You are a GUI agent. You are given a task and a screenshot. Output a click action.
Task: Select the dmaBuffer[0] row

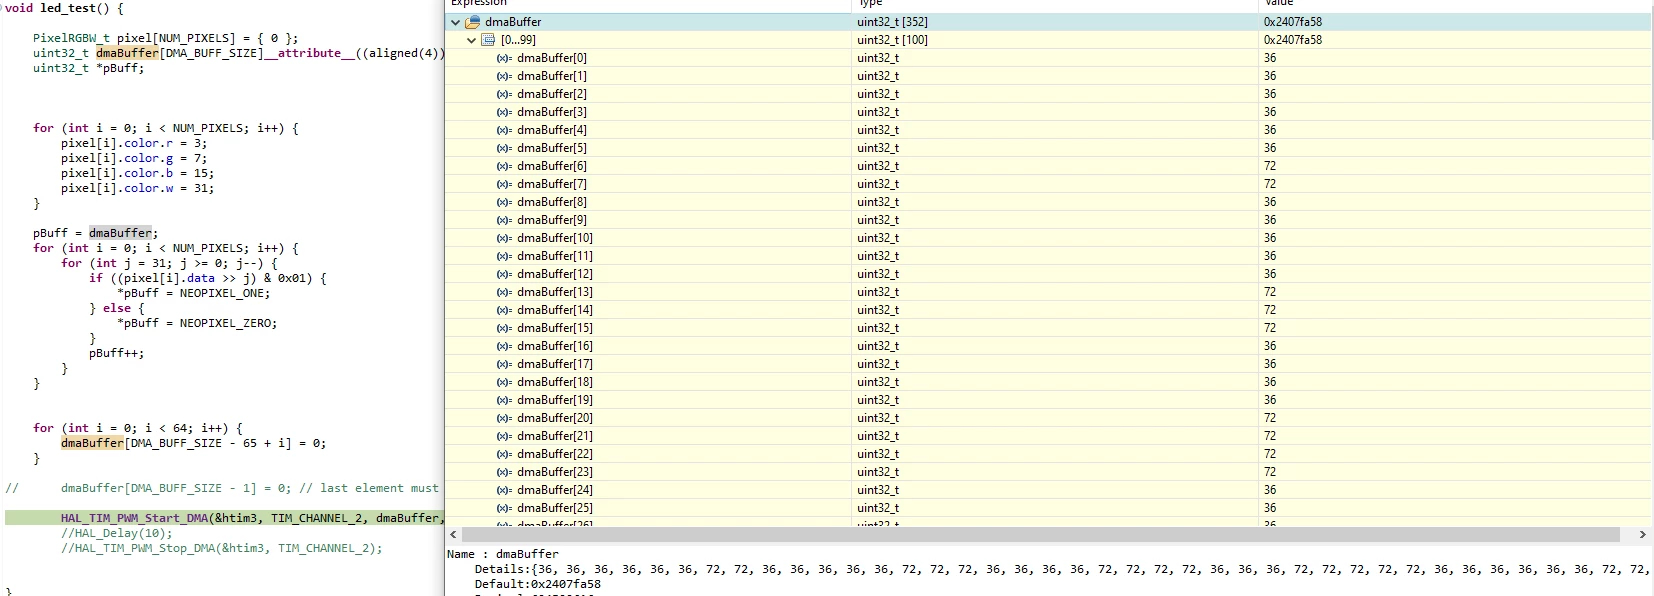click(1048, 58)
